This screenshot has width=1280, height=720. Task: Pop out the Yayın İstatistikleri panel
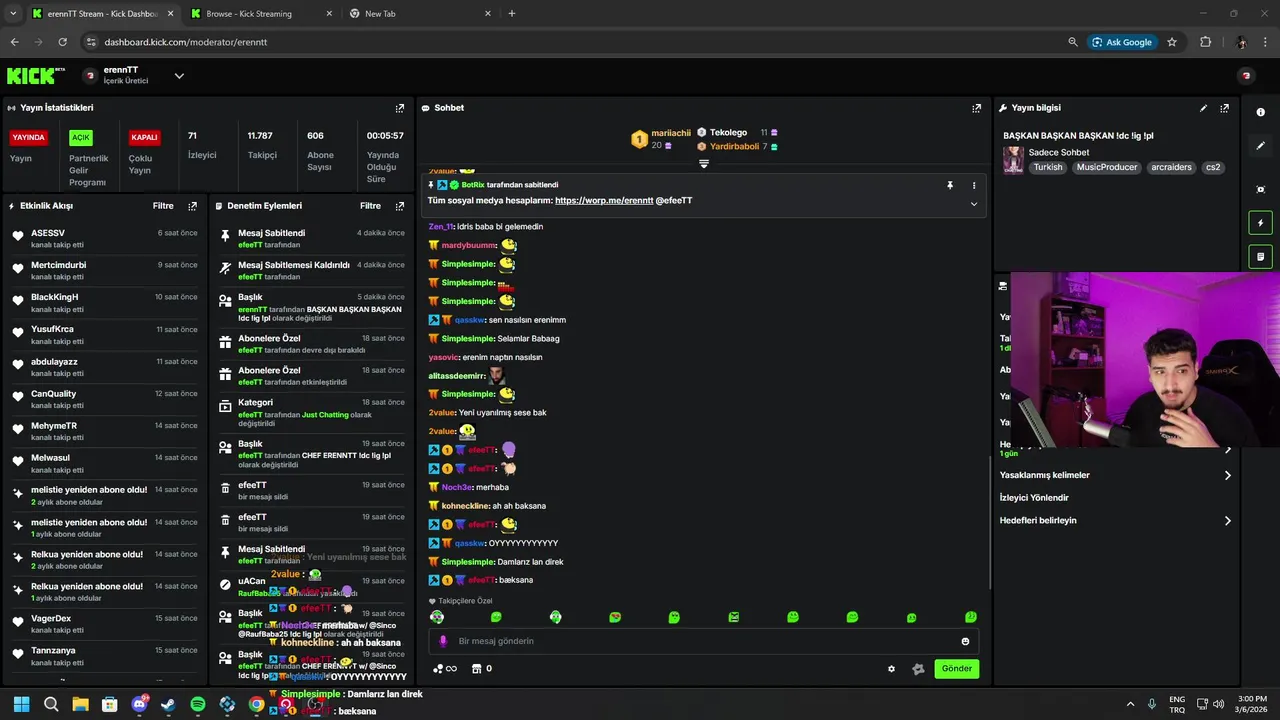[x=400, y=108]
